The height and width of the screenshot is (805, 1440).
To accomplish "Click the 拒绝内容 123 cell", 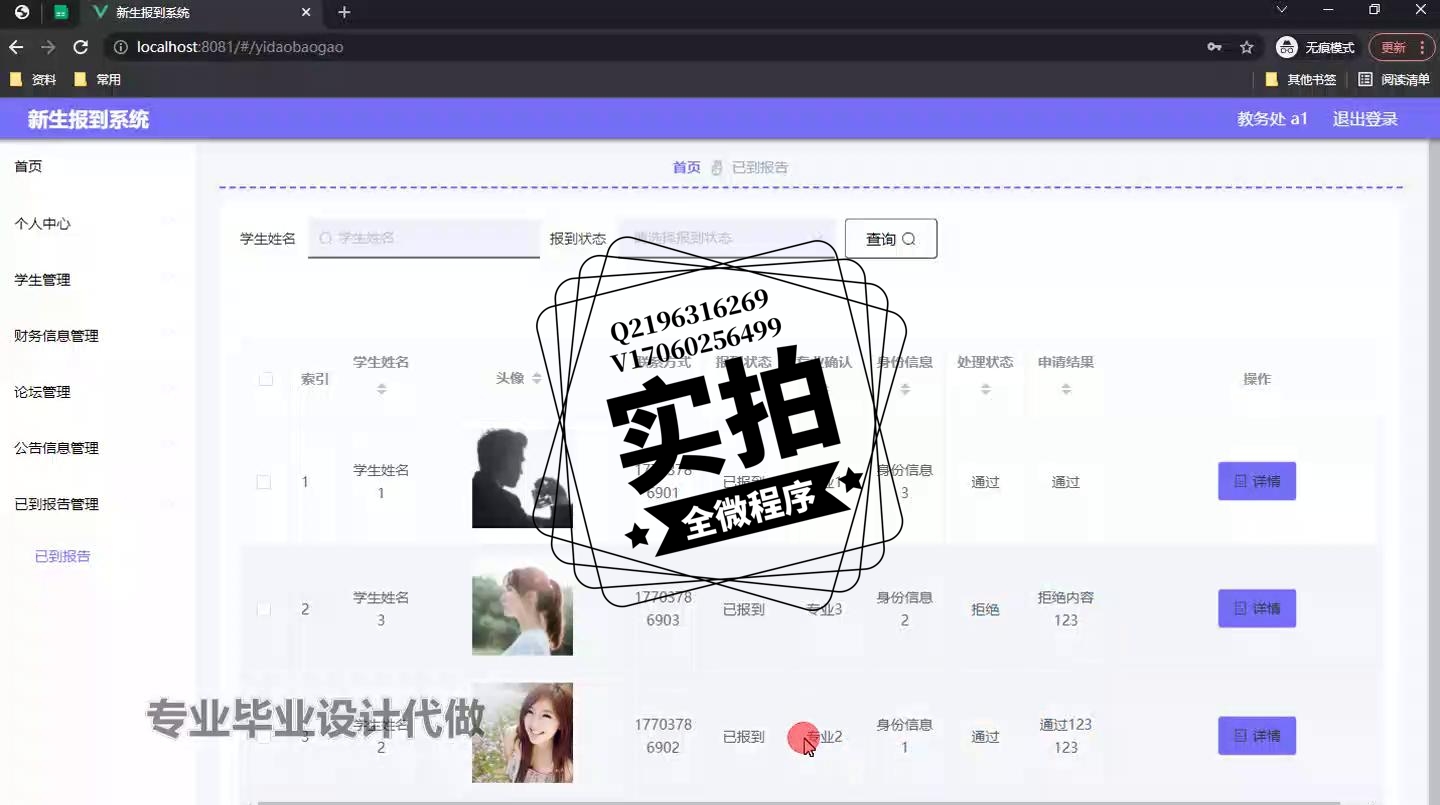I will [x=1066, y=609].
